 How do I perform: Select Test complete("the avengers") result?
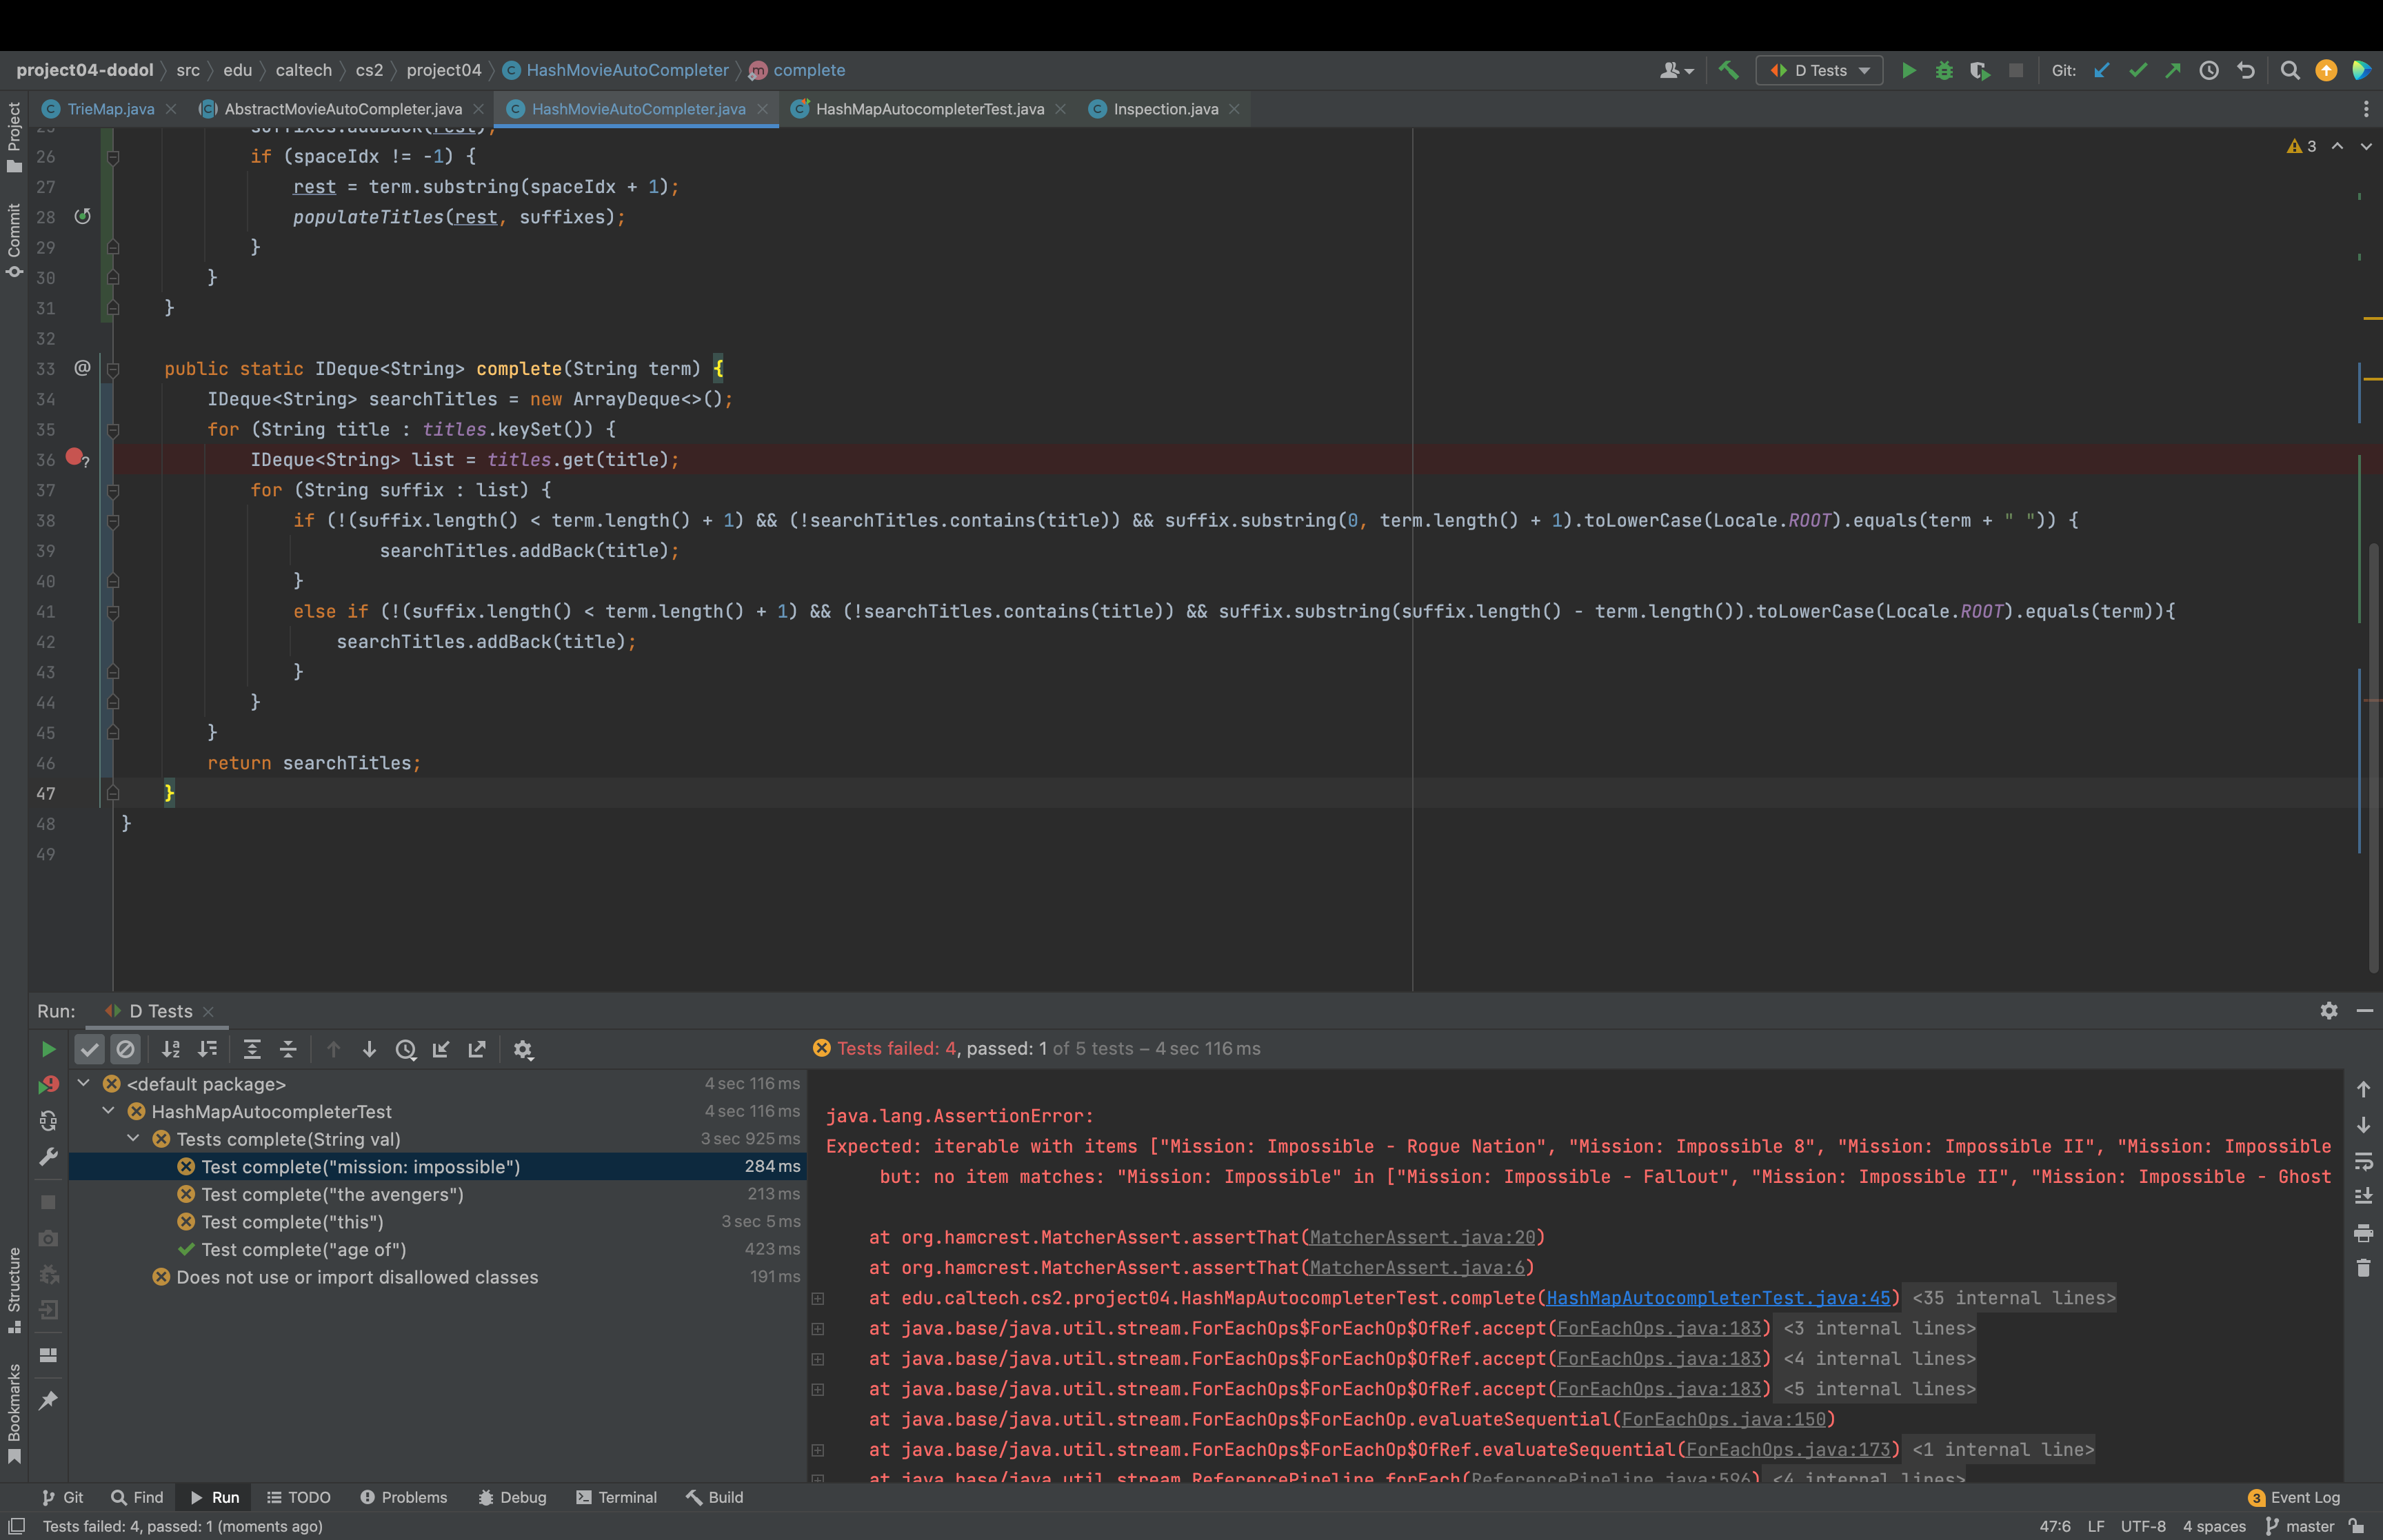[332, 1194]
